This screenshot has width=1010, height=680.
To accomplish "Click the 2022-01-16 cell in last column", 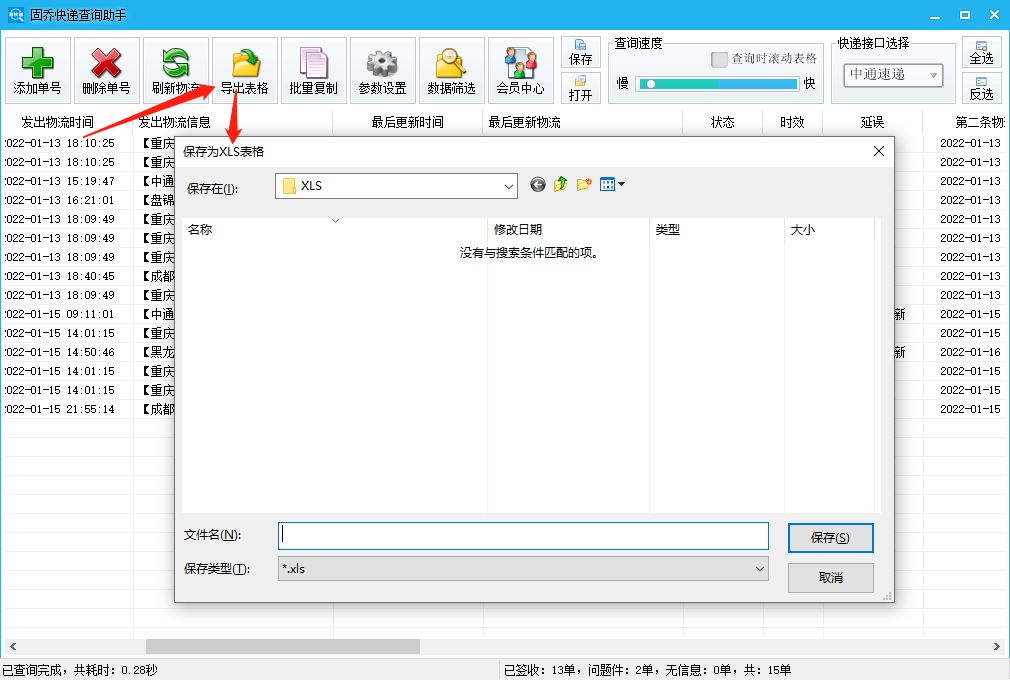I will pos(970,352).
